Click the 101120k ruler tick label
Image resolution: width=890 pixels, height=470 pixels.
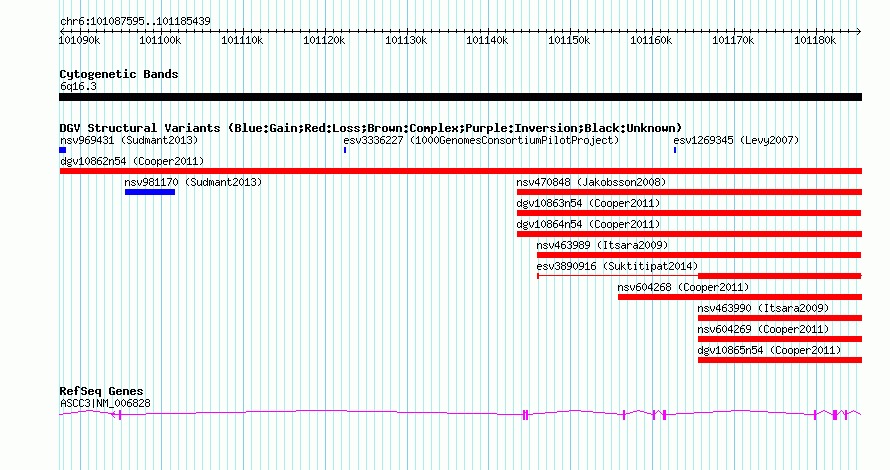coord(324,40)
